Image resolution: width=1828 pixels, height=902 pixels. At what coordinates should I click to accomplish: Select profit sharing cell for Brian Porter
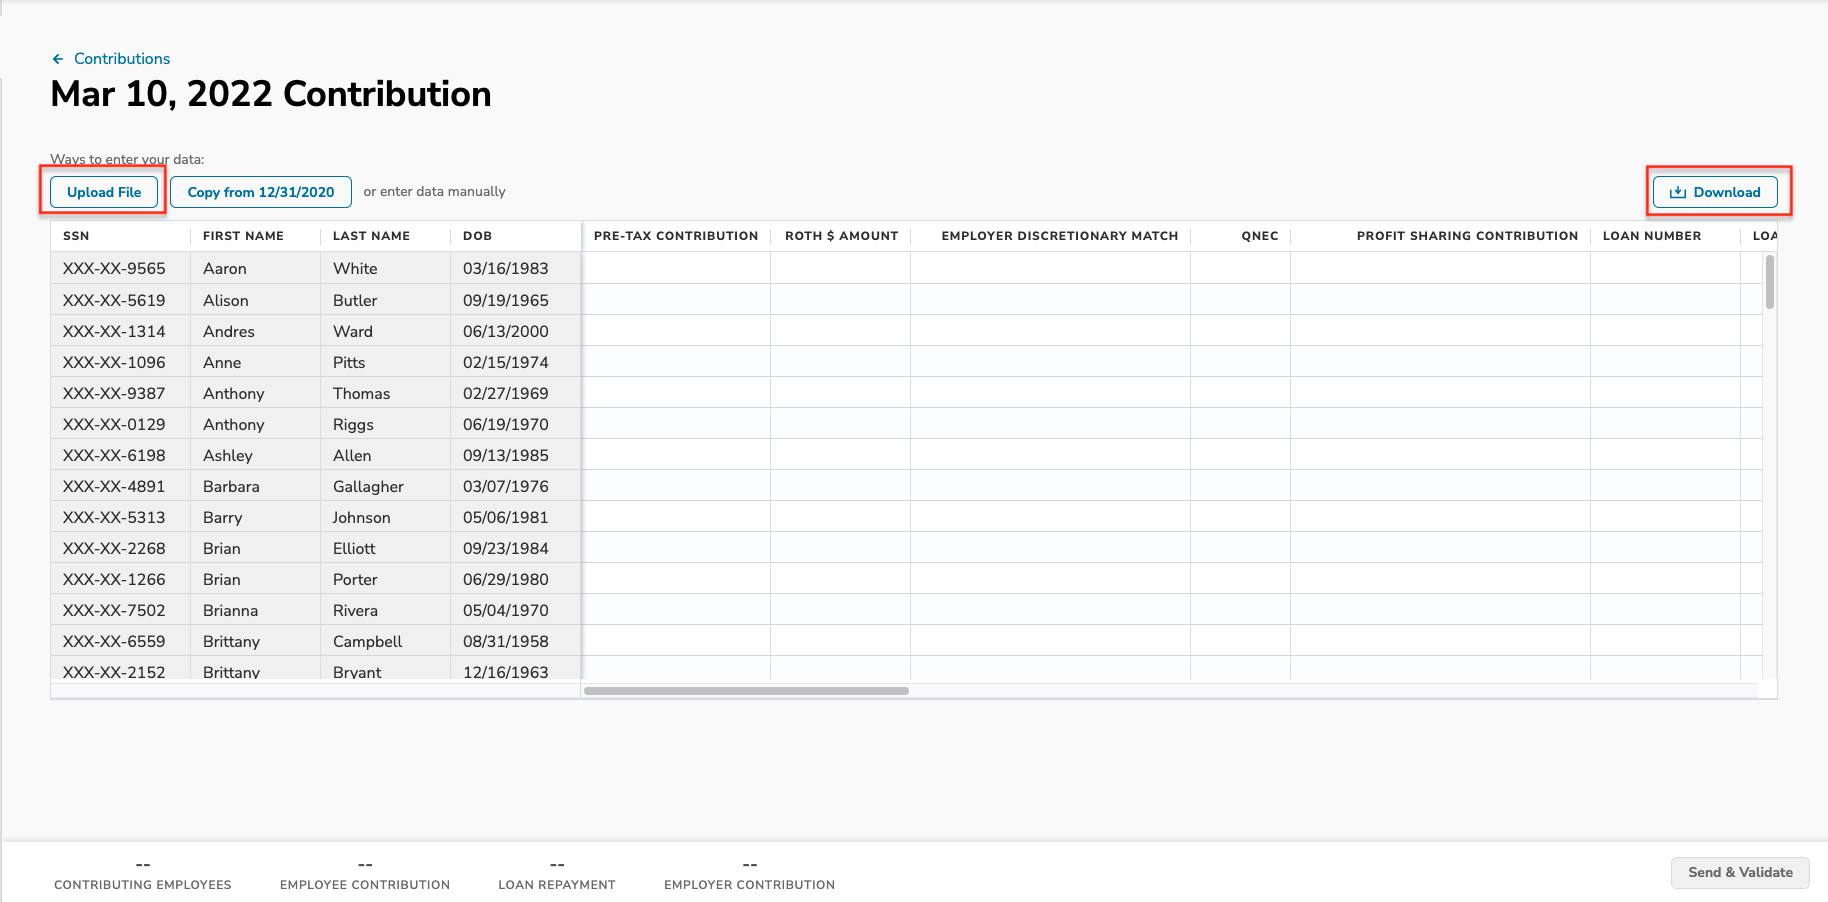click(x=1441, y=579)
